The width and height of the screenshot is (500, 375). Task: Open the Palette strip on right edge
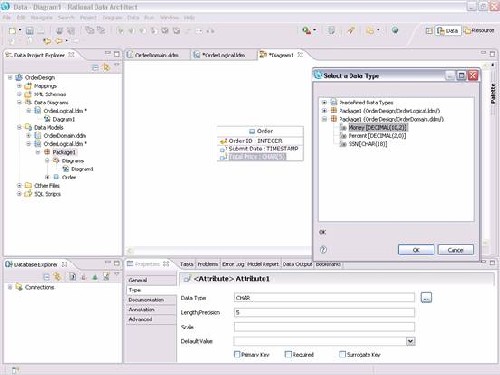point(493,94)
